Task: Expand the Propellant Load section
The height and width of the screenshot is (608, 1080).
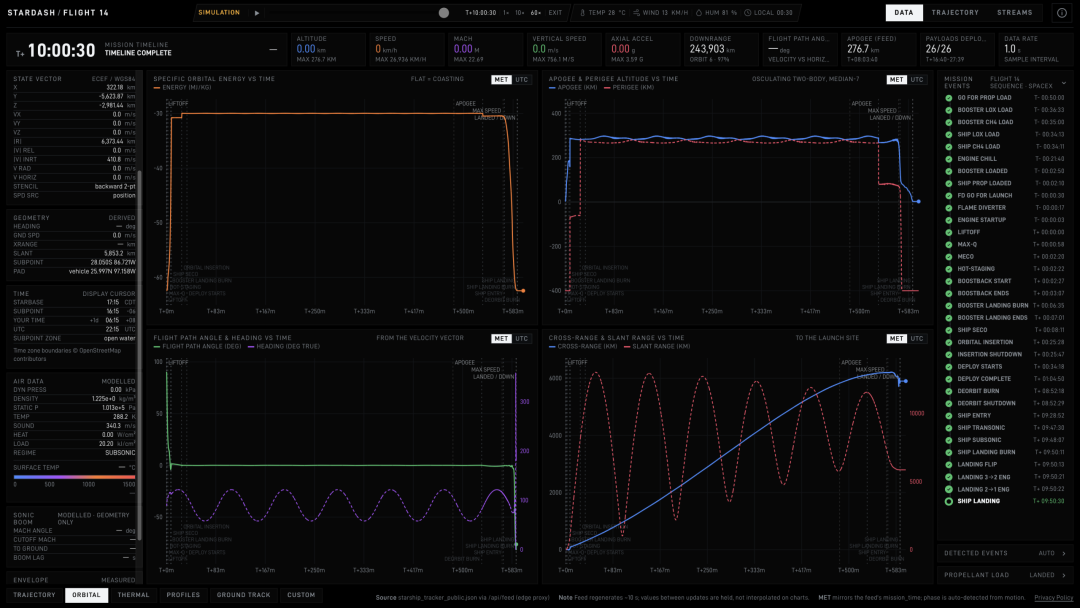Action: [1005, 575]
